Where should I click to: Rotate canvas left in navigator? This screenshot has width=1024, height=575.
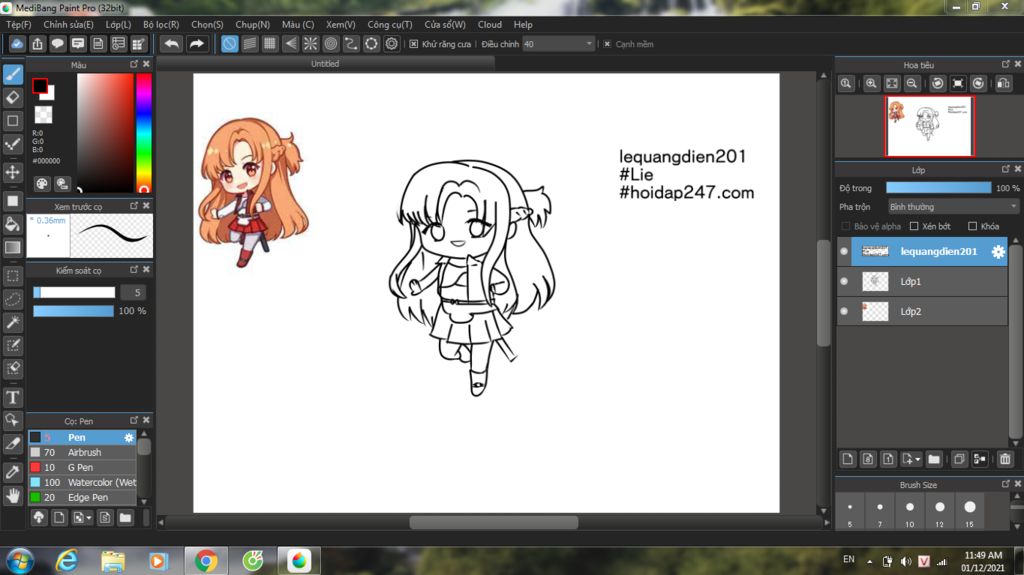click(x=938, y=84)
